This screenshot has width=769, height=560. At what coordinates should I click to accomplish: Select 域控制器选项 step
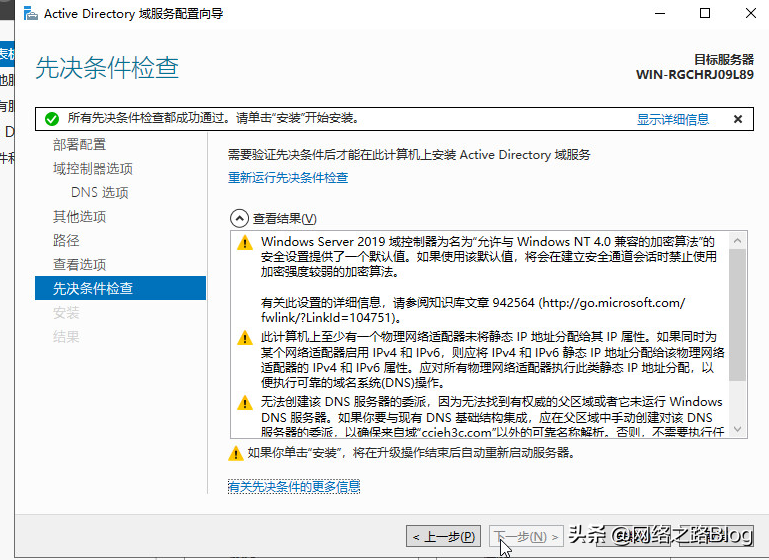pos(93,169)
